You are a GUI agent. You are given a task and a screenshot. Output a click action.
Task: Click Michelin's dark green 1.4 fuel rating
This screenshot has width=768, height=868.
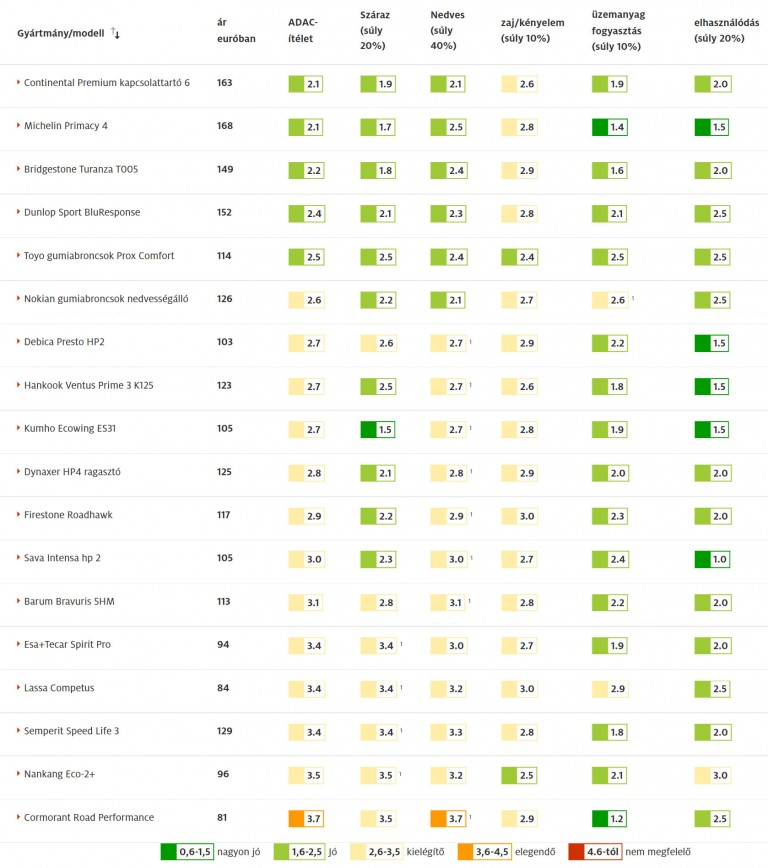point(609,127)
